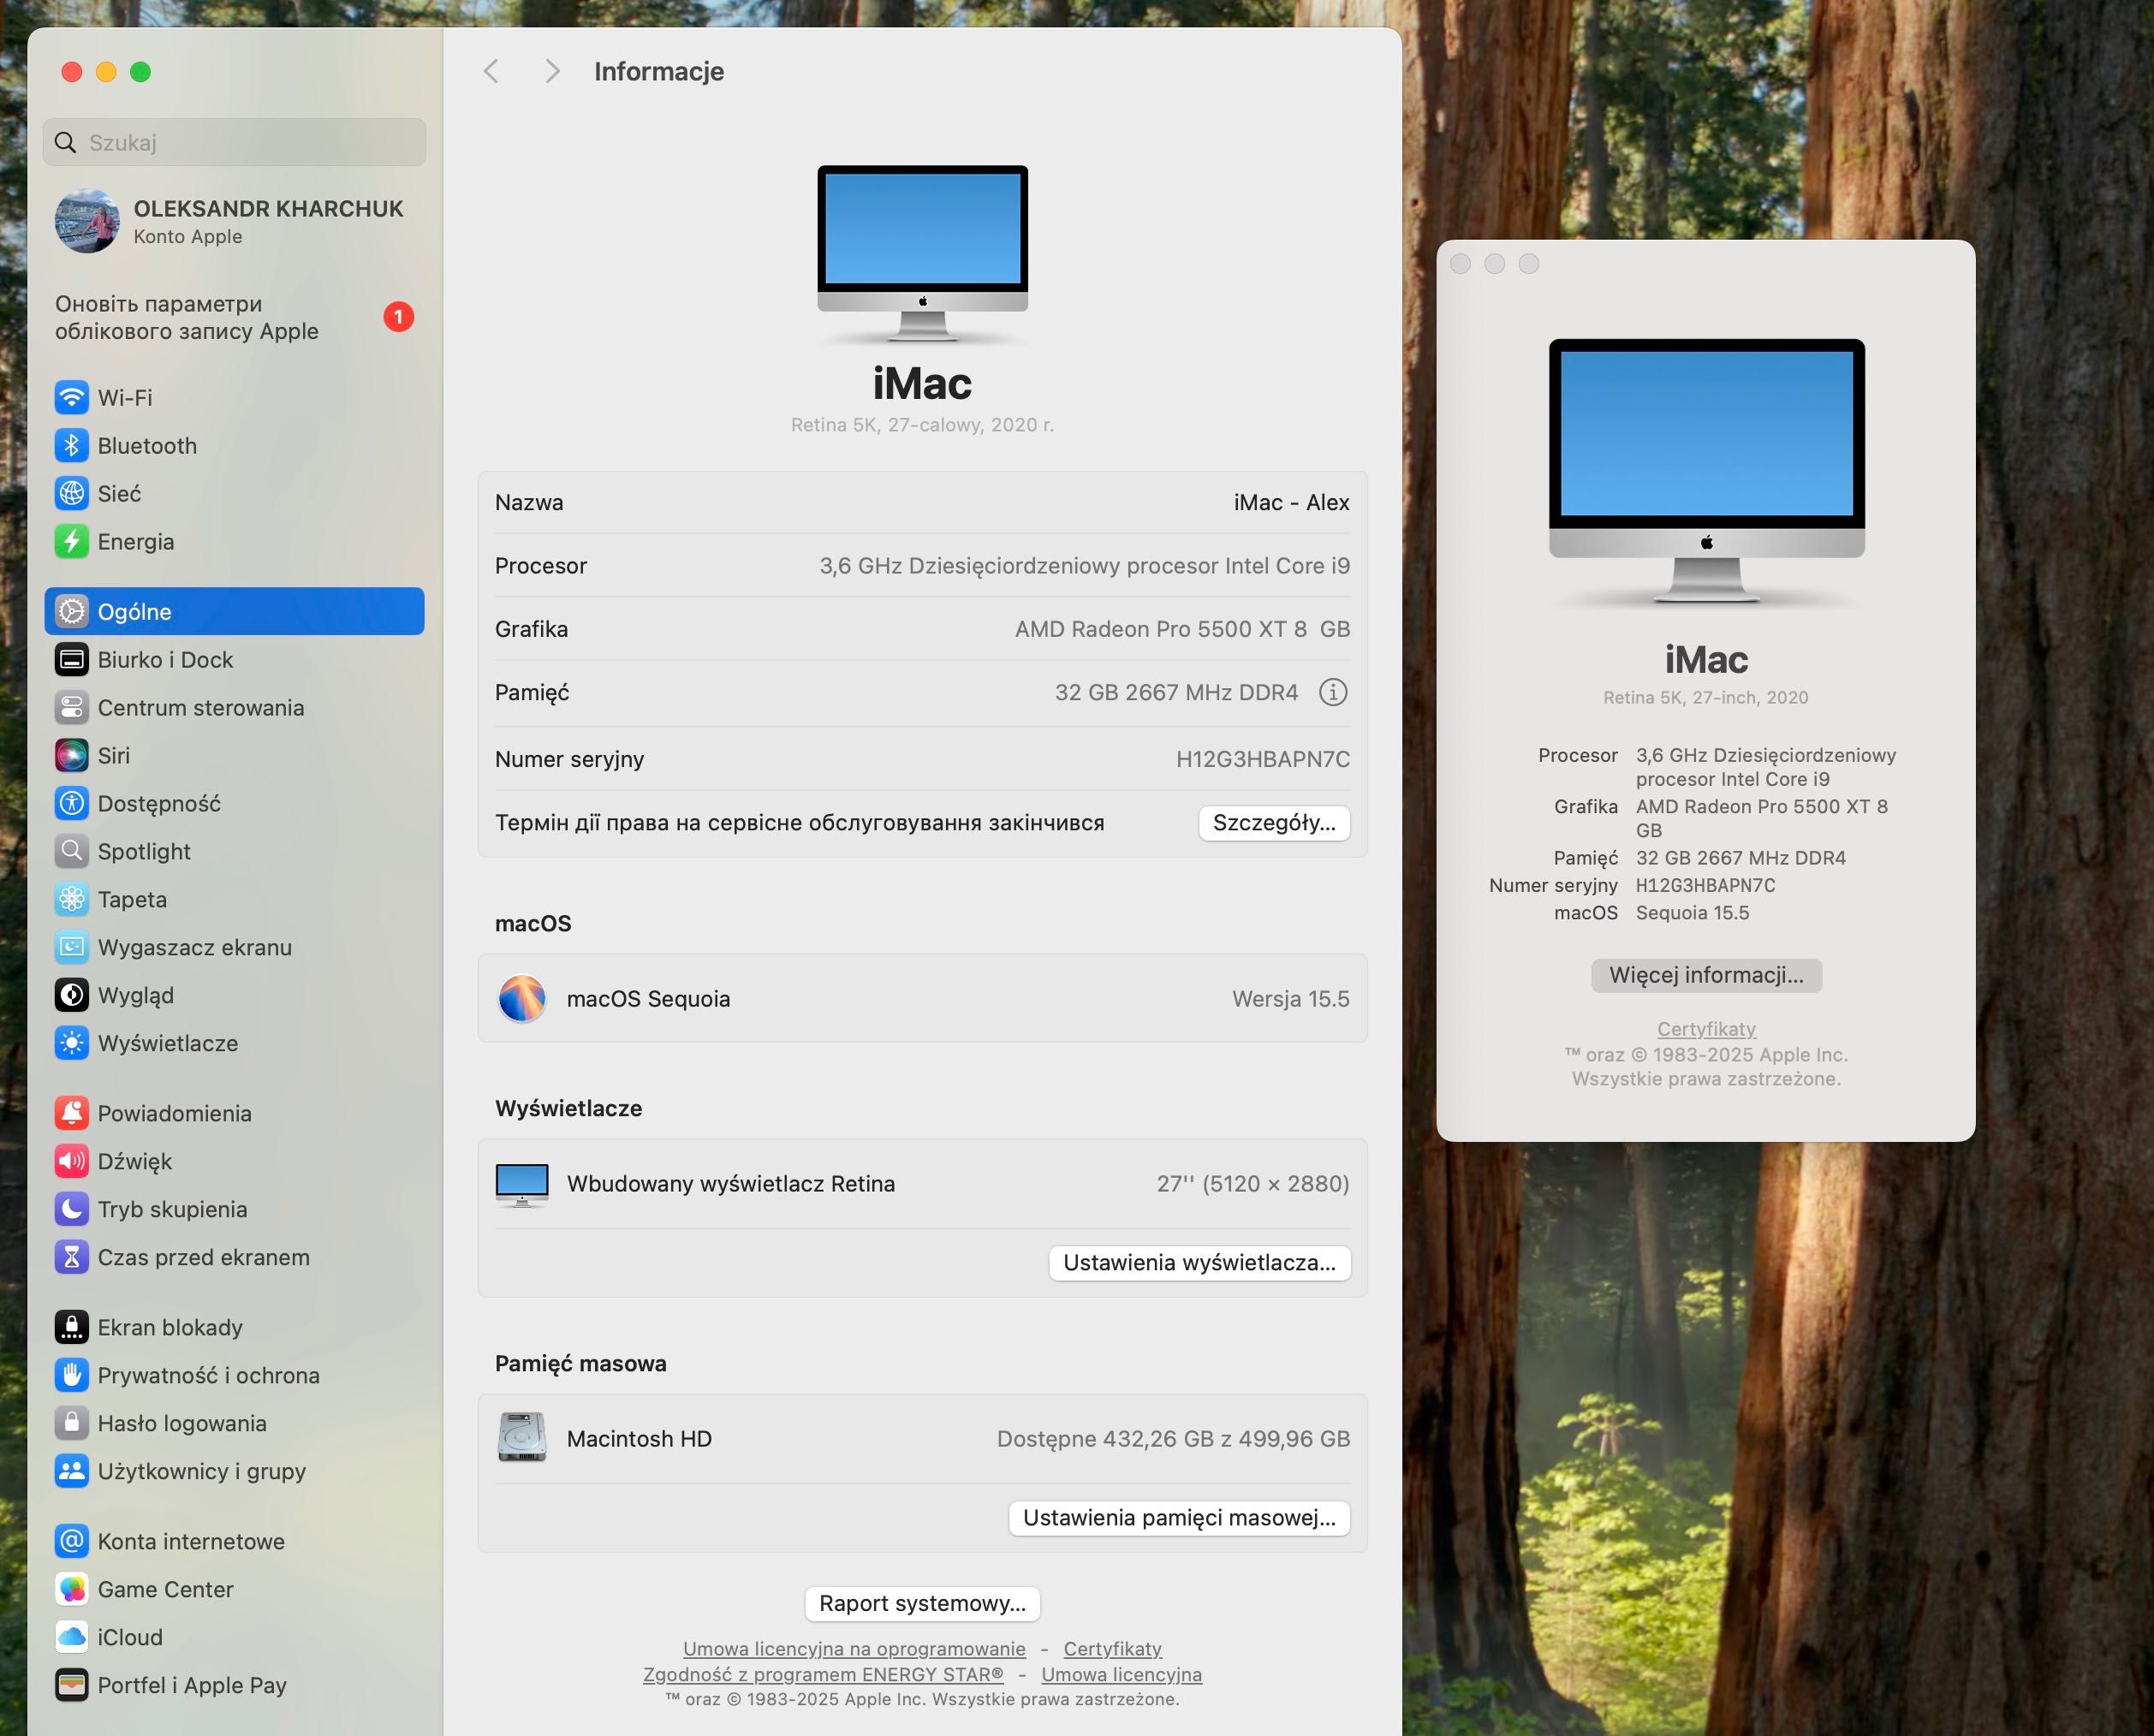Open the Umowa licencyjna footer link
The width and height of the screenshot is (2154, 1736).
coord(1121,1675)
